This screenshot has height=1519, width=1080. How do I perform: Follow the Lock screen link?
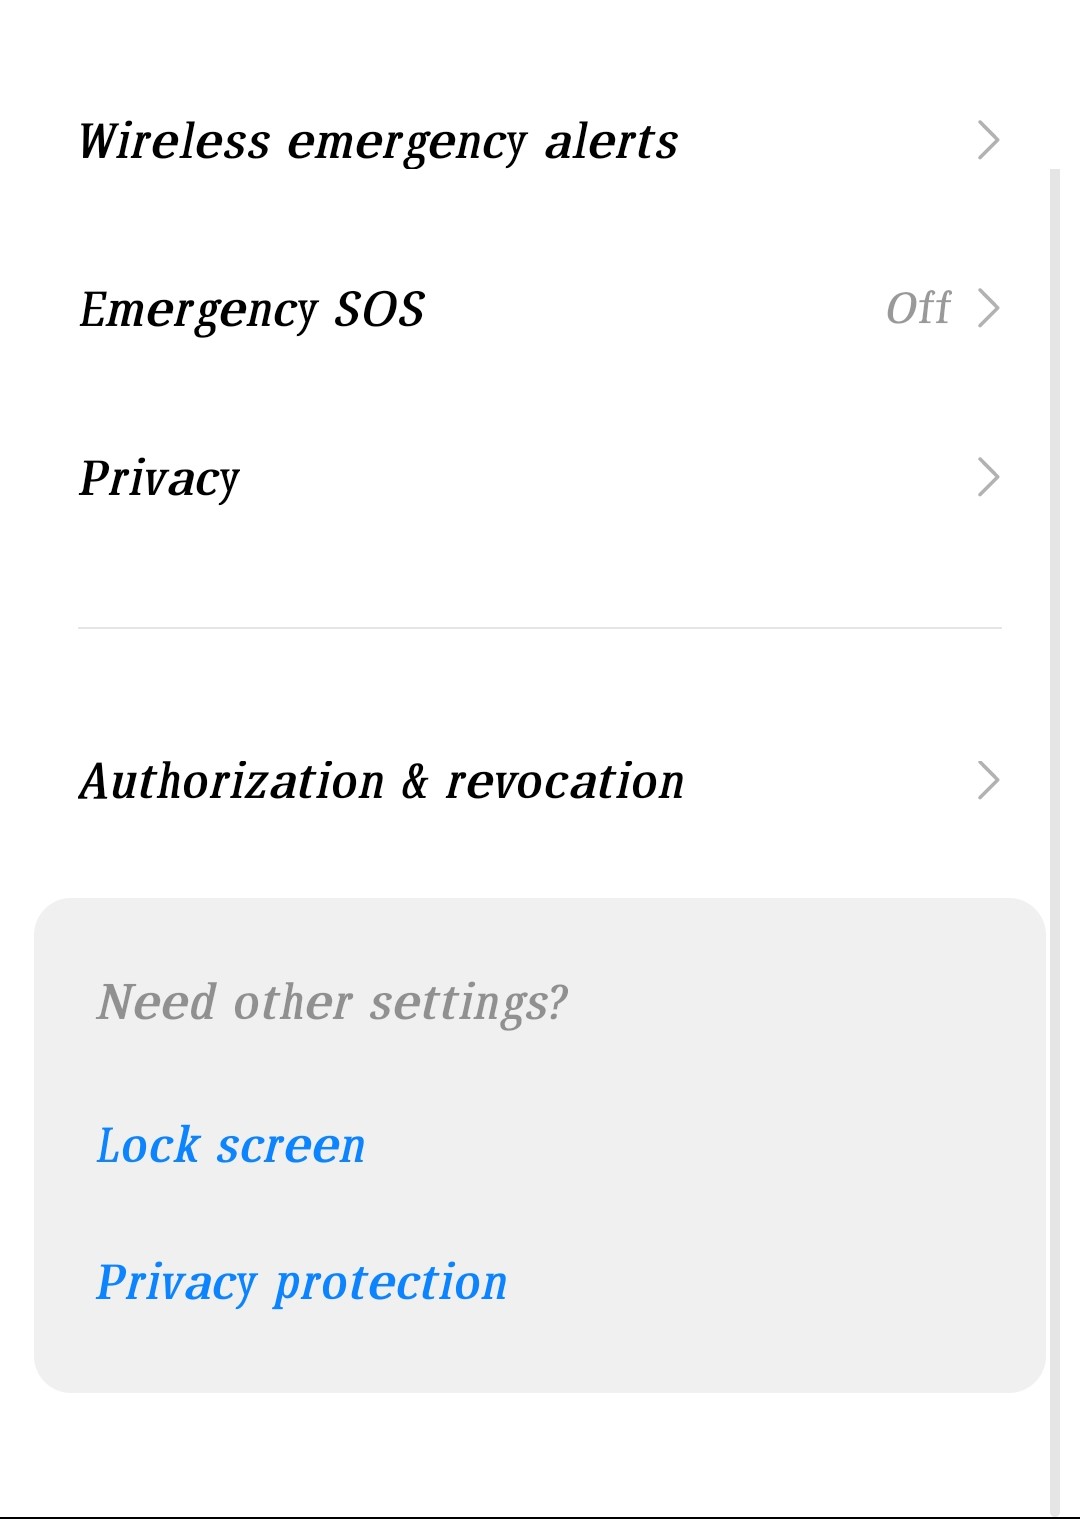coord(231,1146)
